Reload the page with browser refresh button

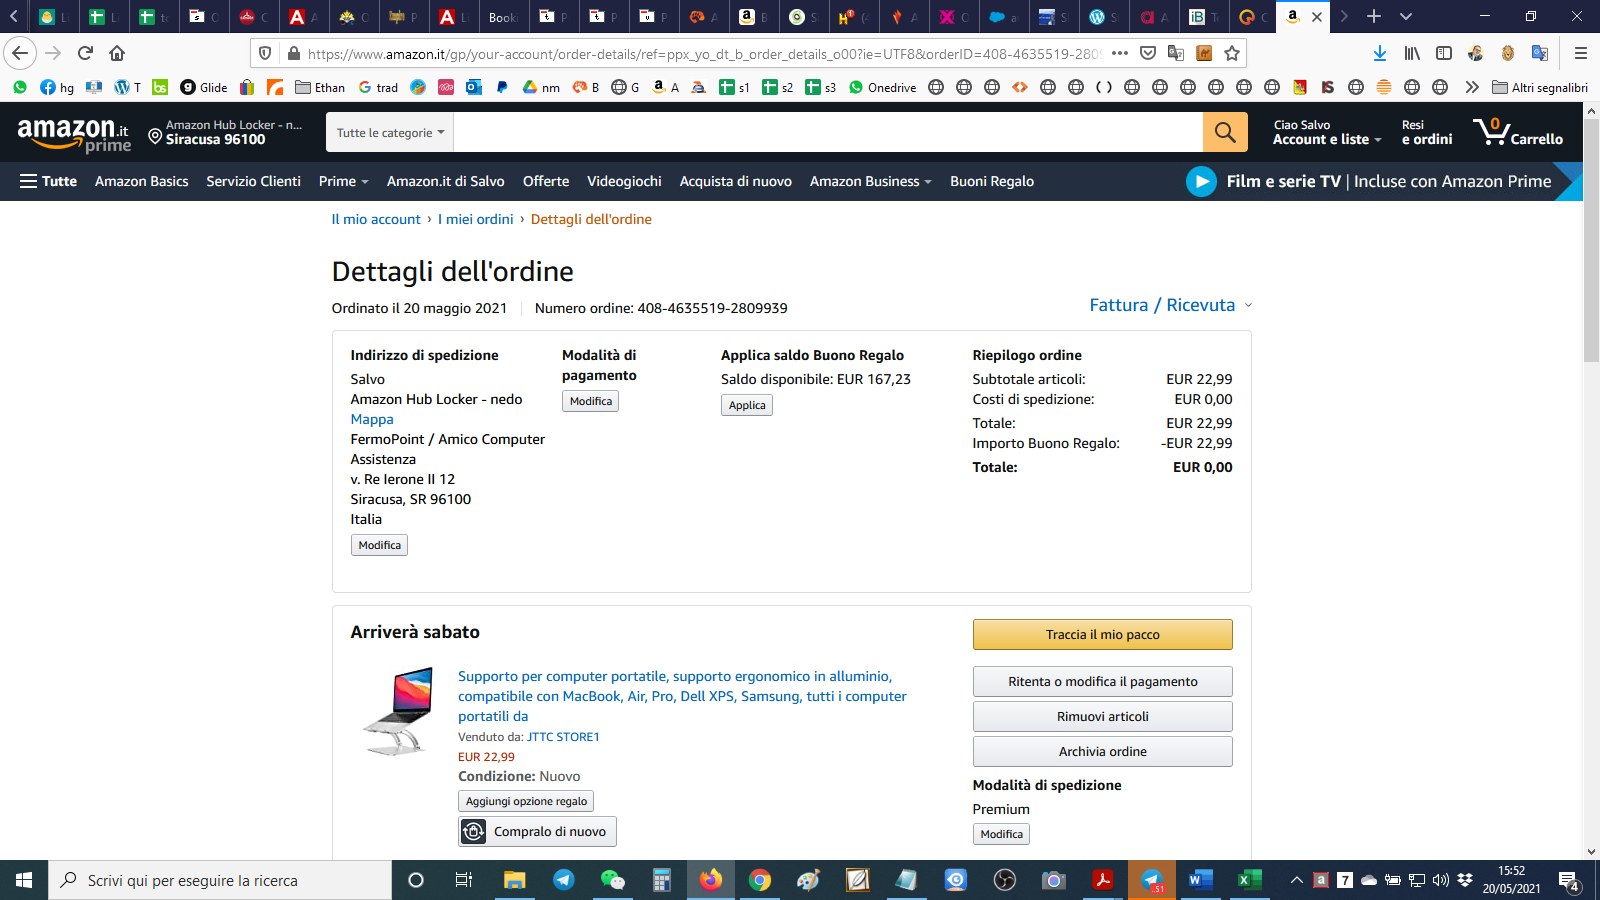click(x=85, y=53)
